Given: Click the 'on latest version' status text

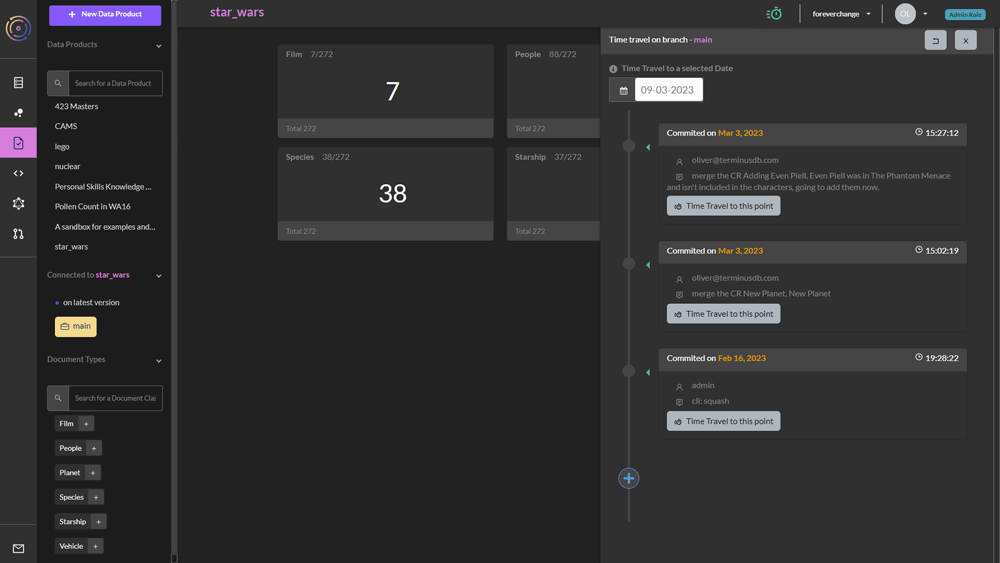Looking at the screenshot, I should tap(91, 303).
